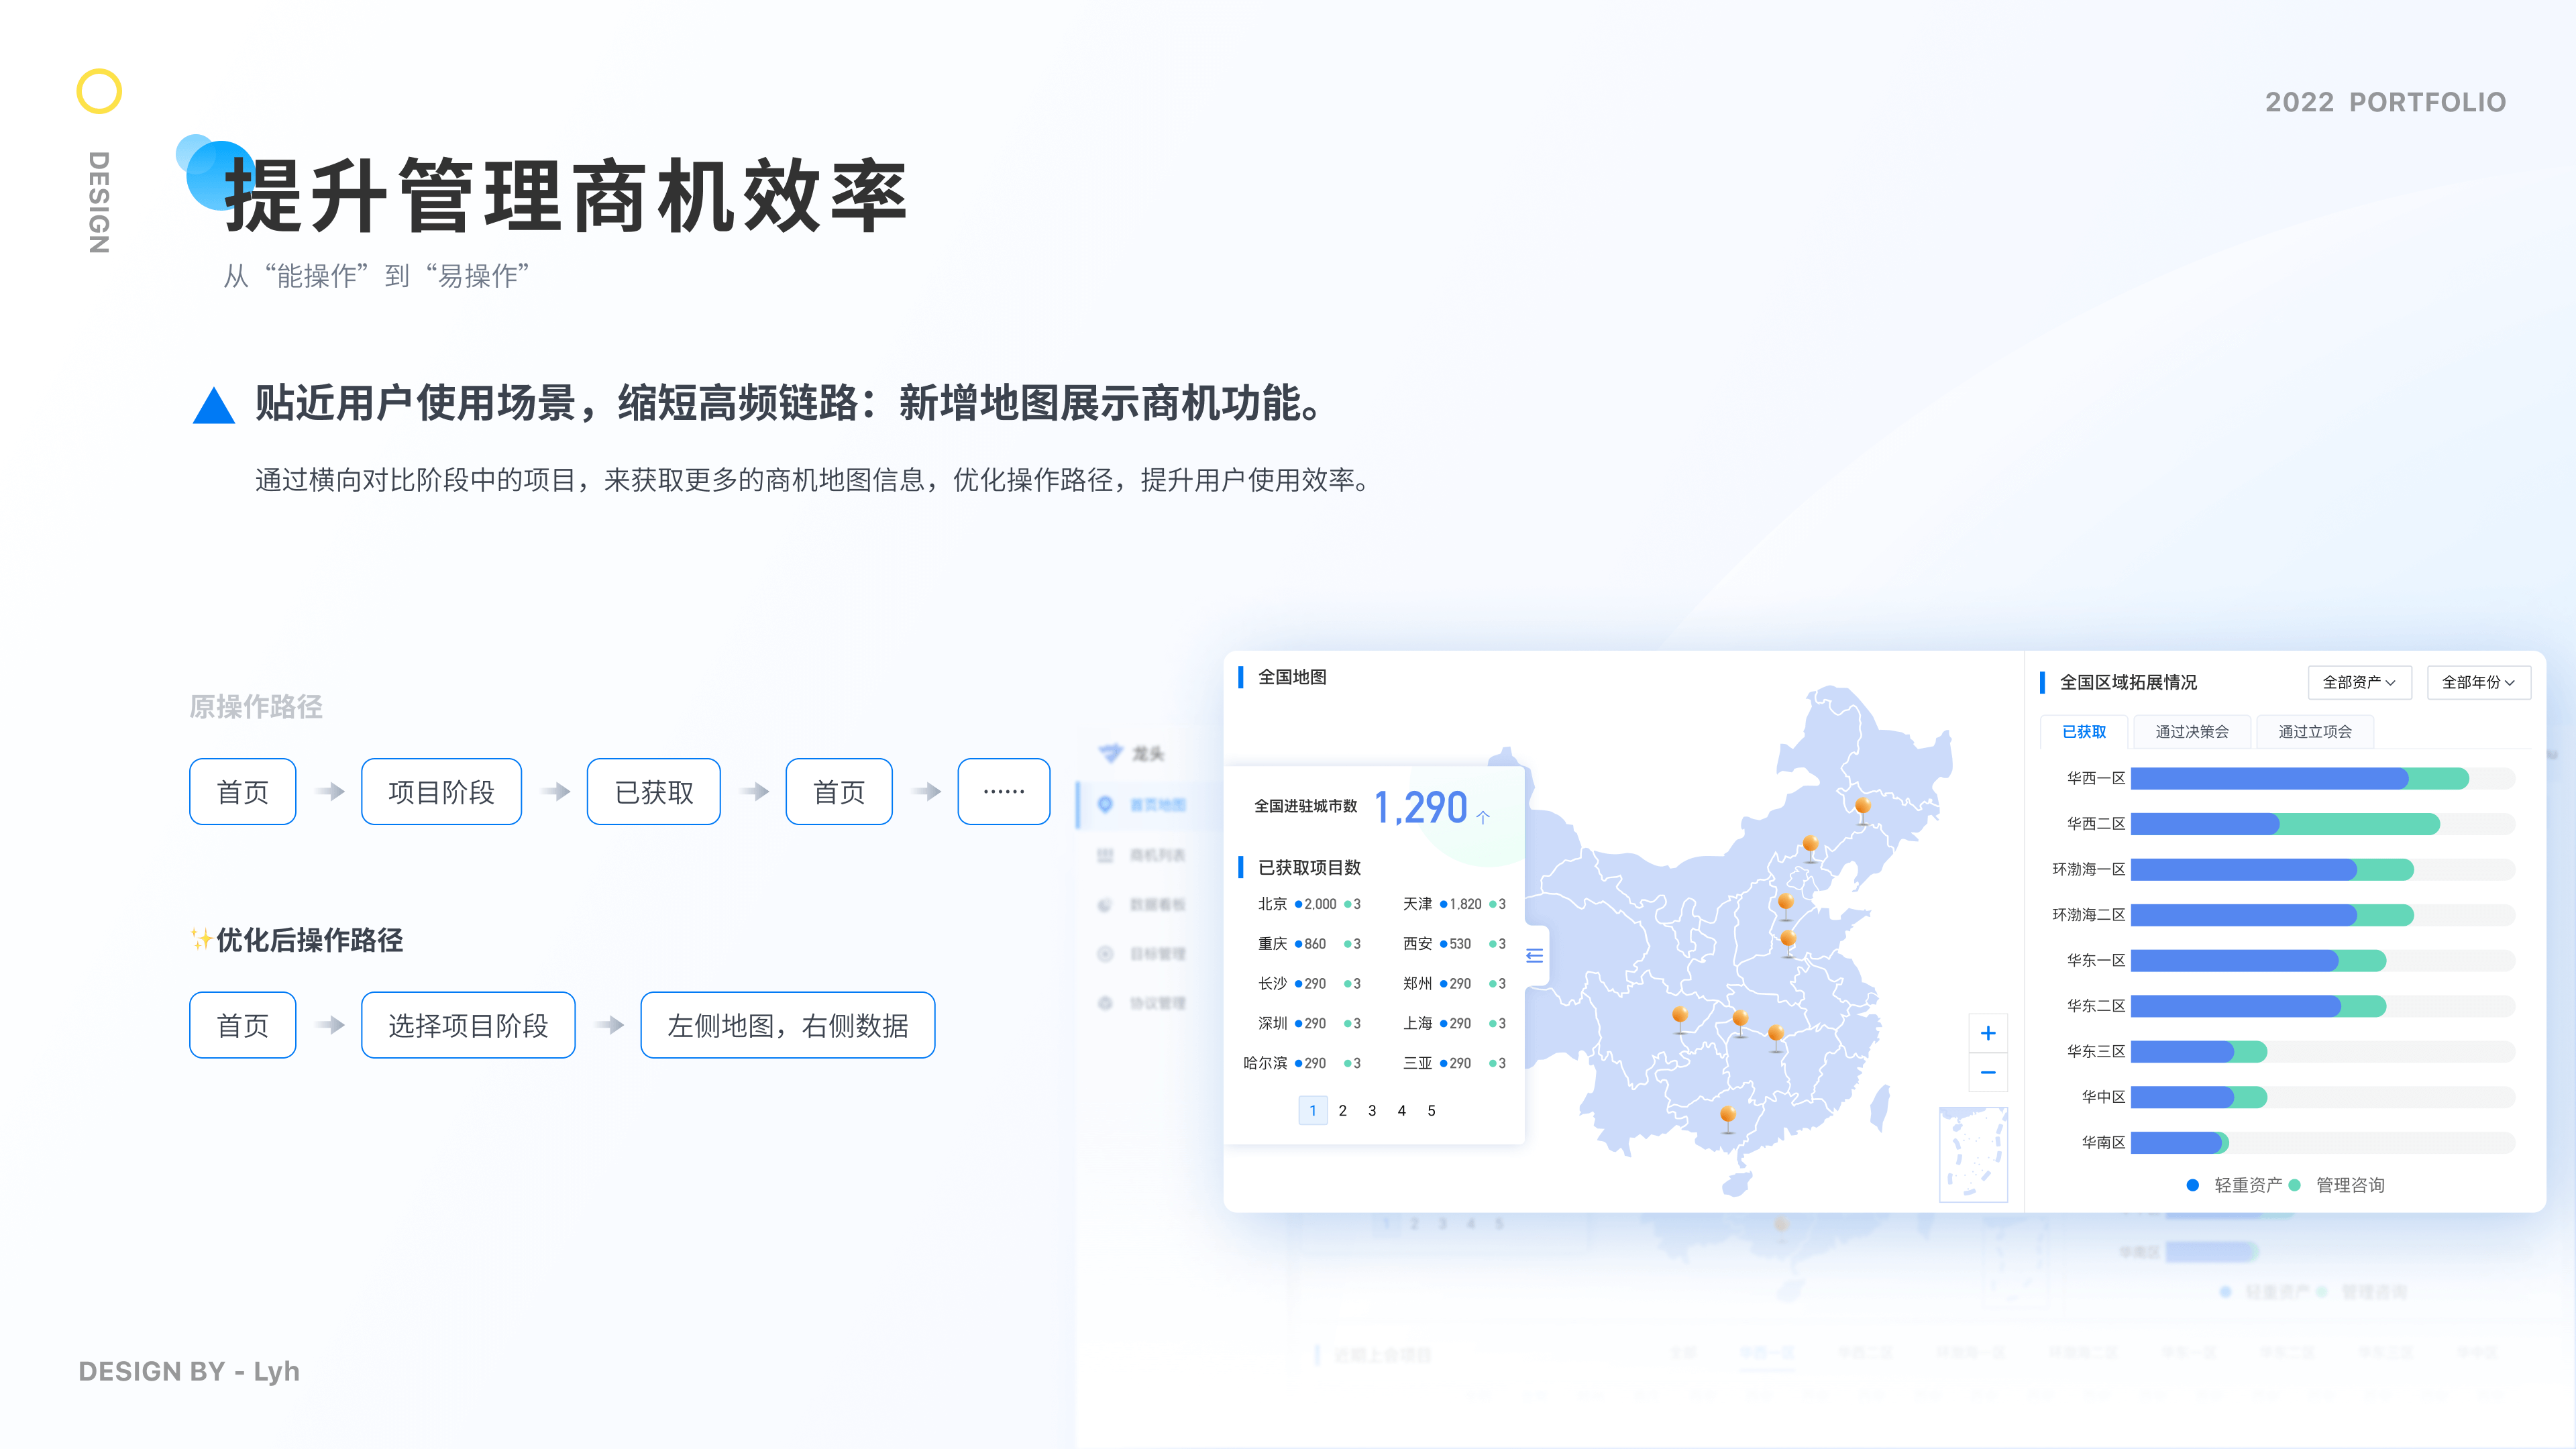
Task: Click the ...... ellipsis step box
Action: click(1004, 792)
